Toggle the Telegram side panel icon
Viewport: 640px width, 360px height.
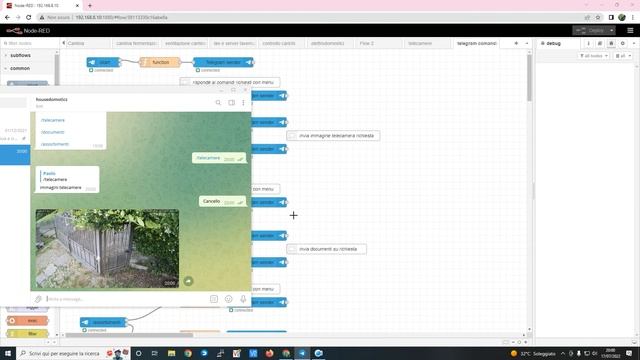(231, 102)
